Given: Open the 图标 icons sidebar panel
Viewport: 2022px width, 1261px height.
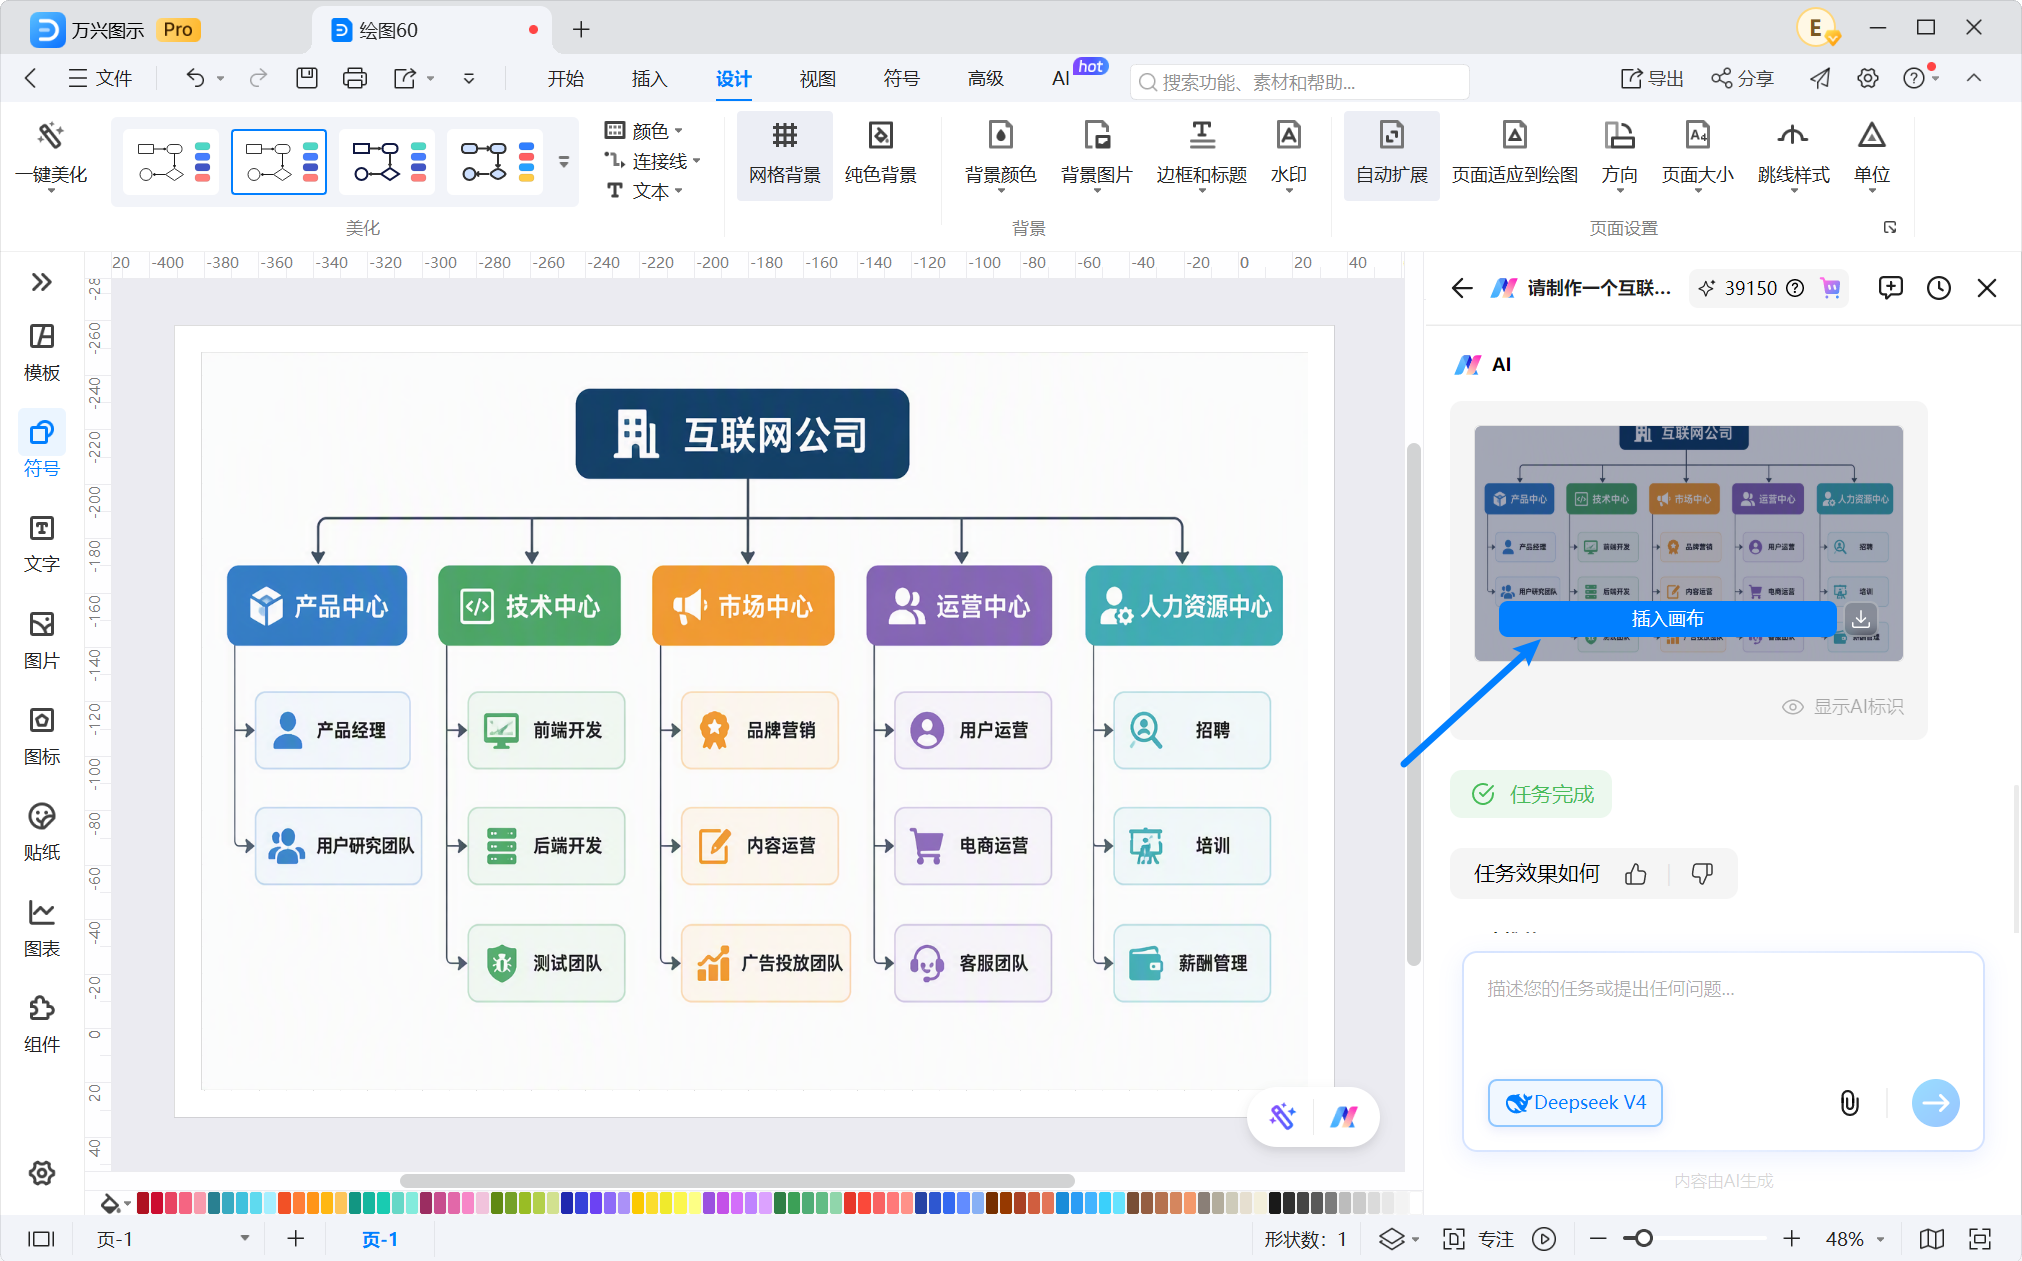Looking at the screenshot, I should [x=42, y=736].
